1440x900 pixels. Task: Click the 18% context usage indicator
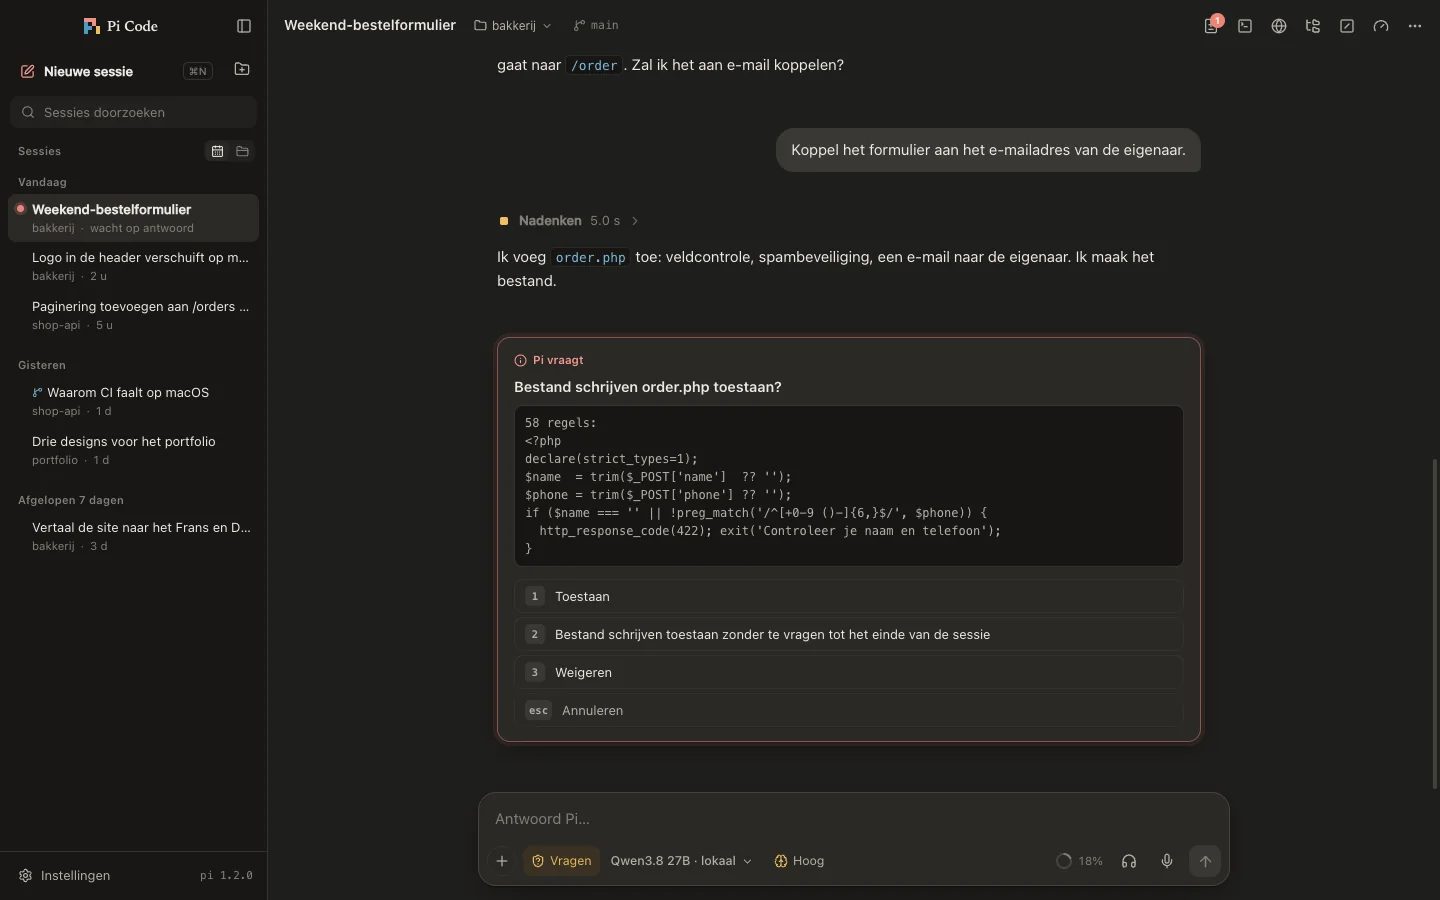[1079, 861]
